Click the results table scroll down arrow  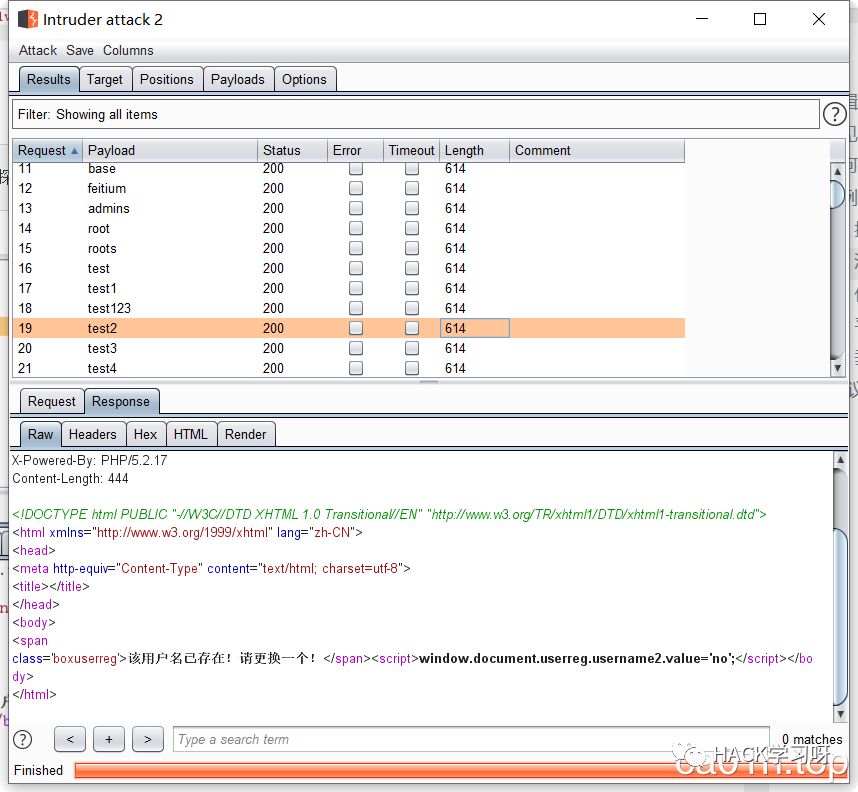click(837, 369)
